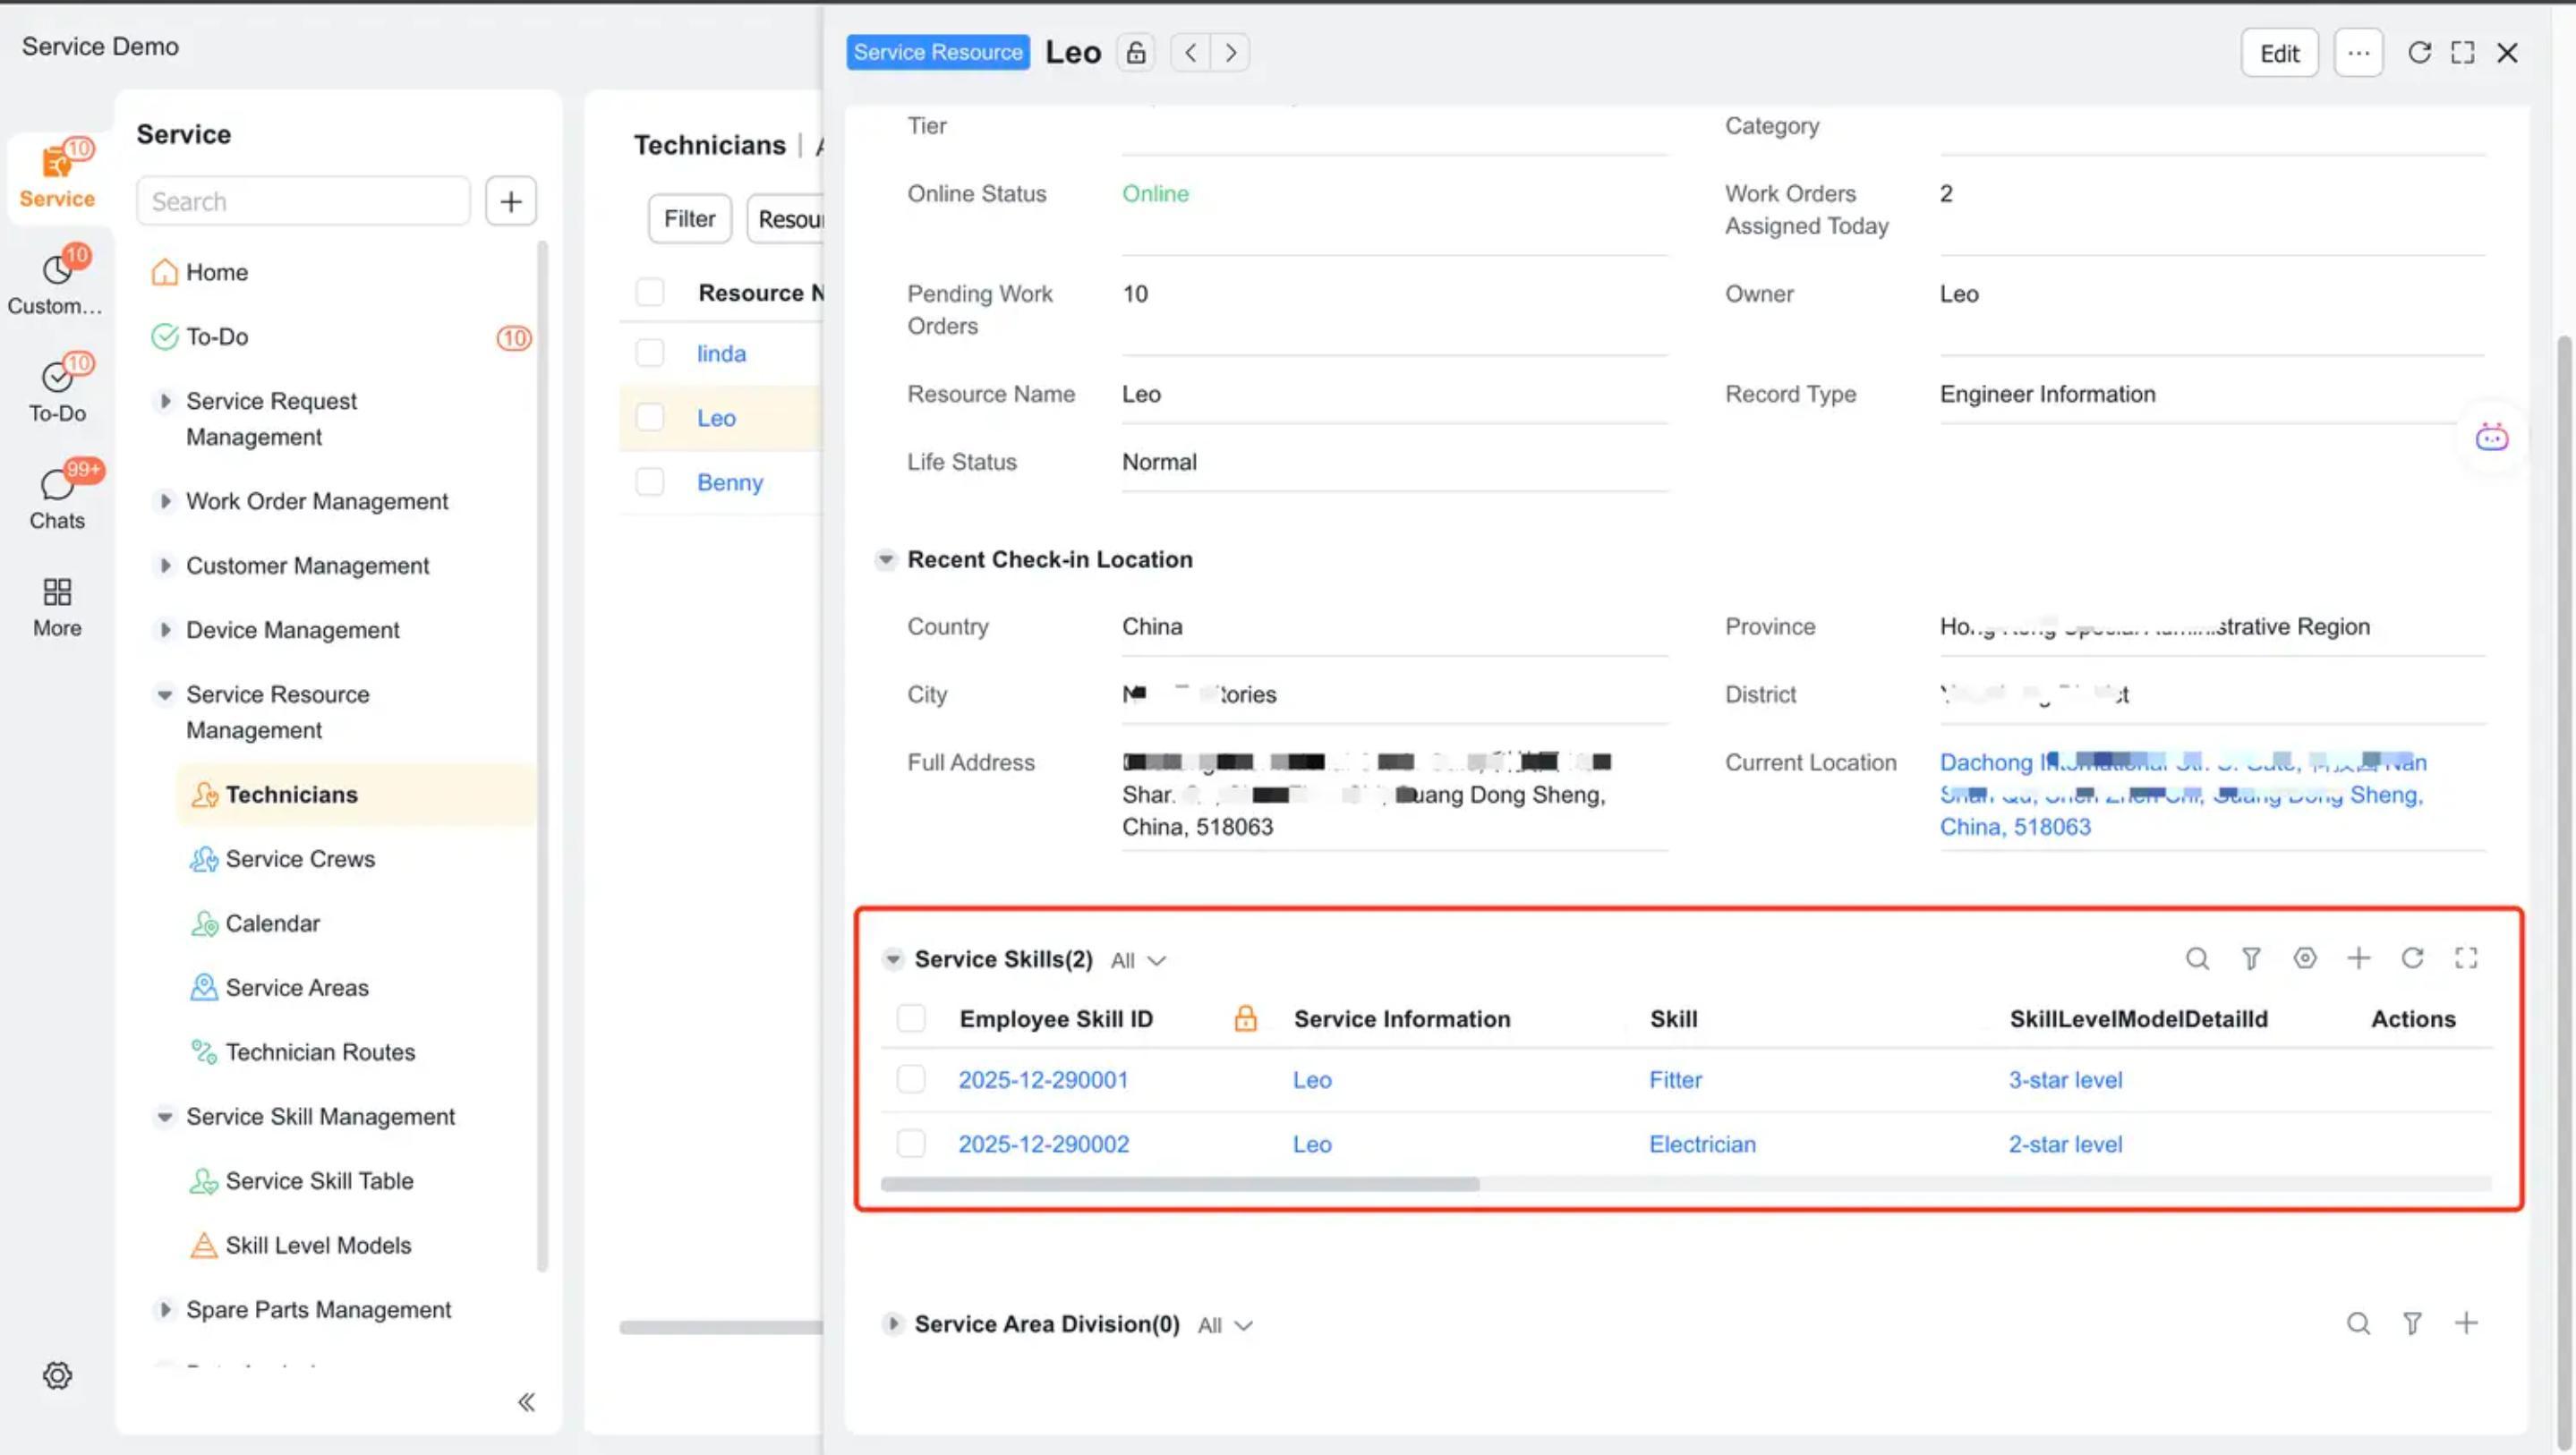Click the Edit button

(x=2279, y=53)
